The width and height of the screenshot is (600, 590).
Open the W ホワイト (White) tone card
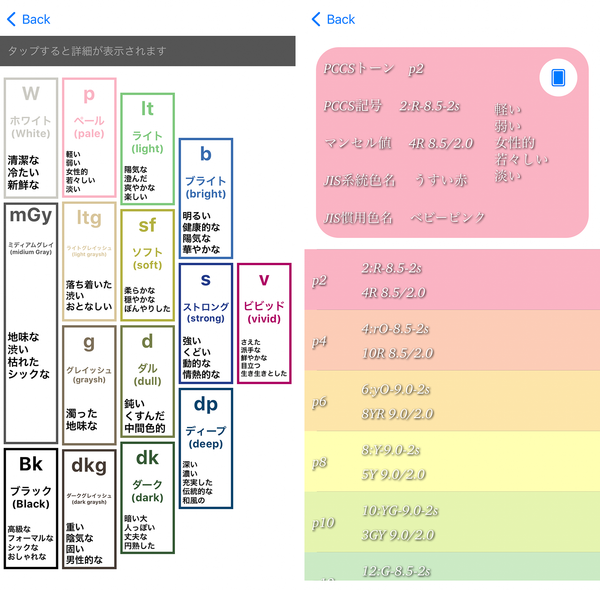point(31,138)
